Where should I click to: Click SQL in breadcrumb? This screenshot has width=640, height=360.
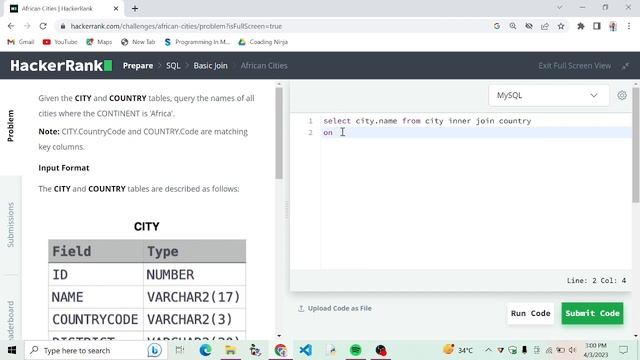click(173, 66)
